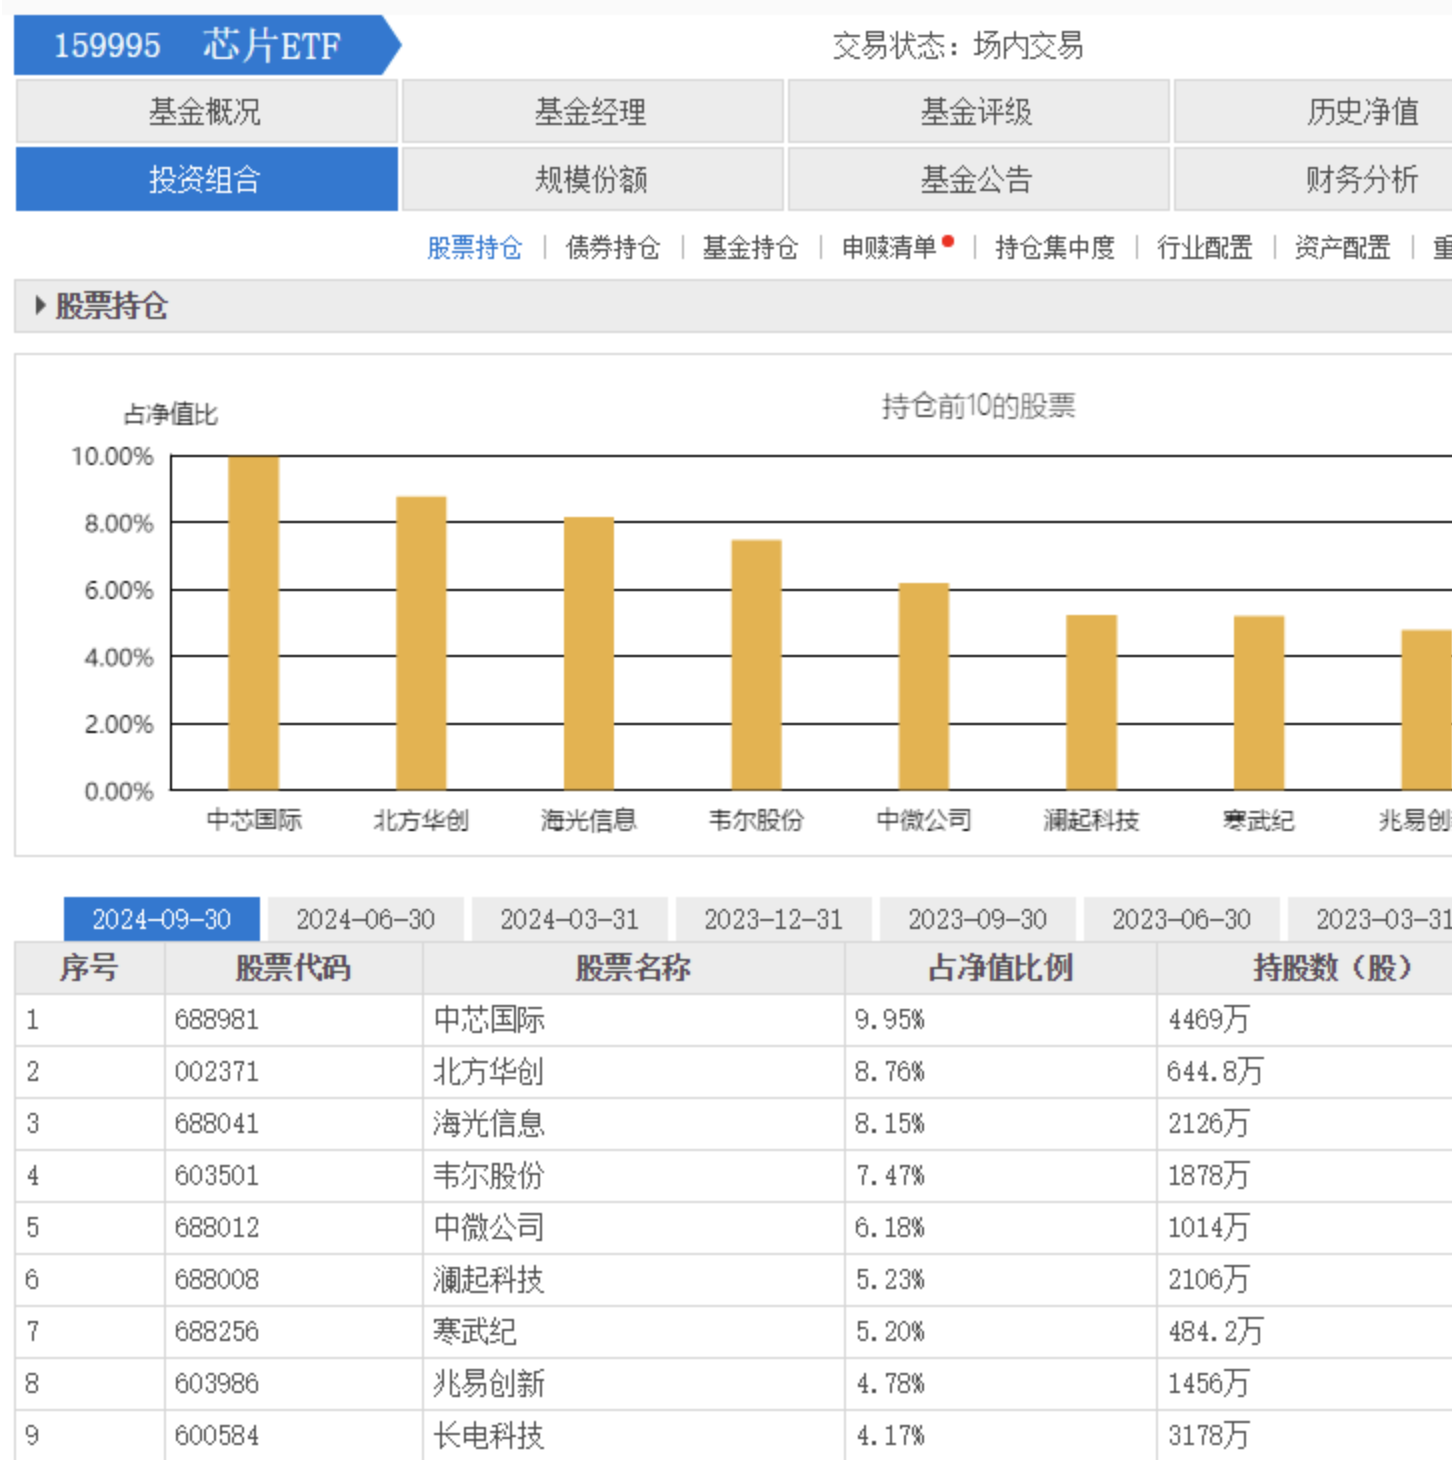Viewport: 1452px width, 1460px height.
Task: Click the 持仓前10的股票 chart title
Action: pos(979,406)
